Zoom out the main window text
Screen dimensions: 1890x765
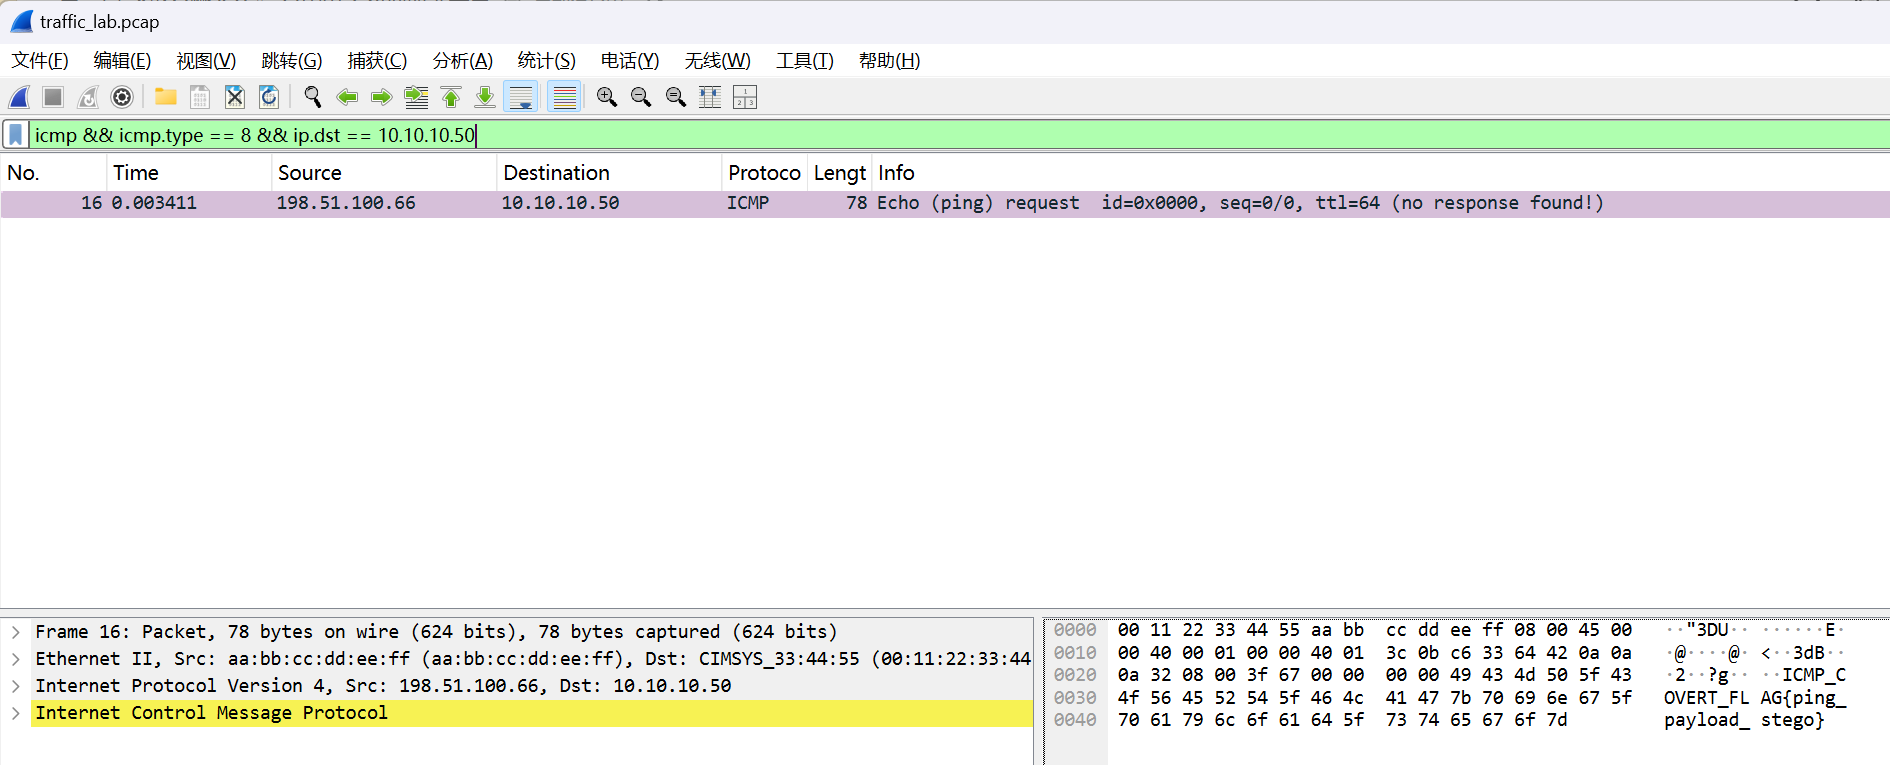pyautogui.click(x=641, y=97)
